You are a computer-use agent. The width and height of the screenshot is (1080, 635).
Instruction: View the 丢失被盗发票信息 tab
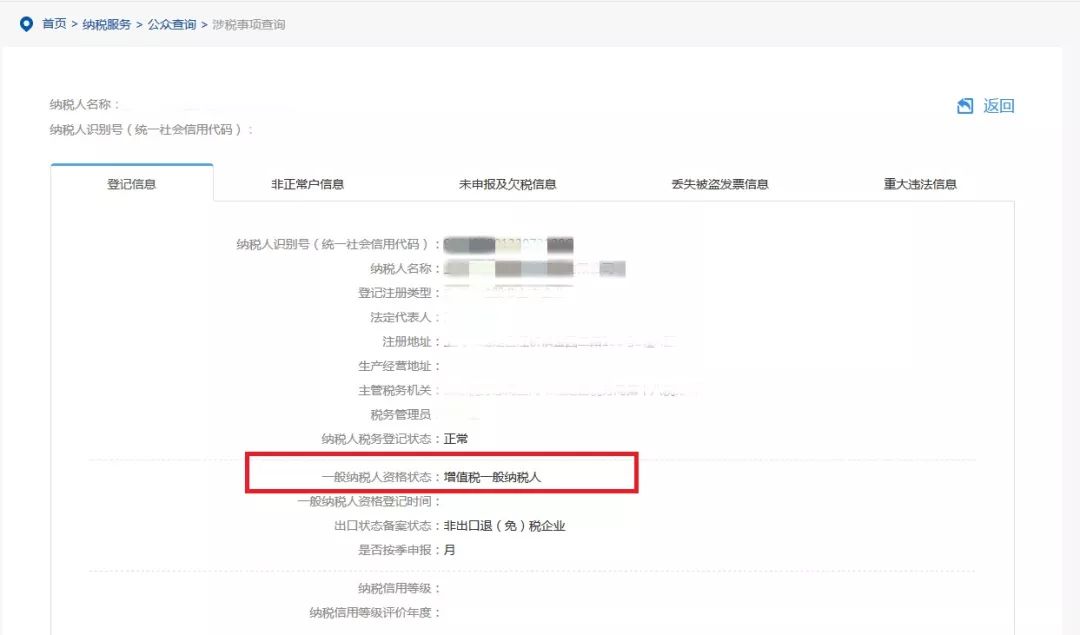pyautogui.click(x=722, y=183)
